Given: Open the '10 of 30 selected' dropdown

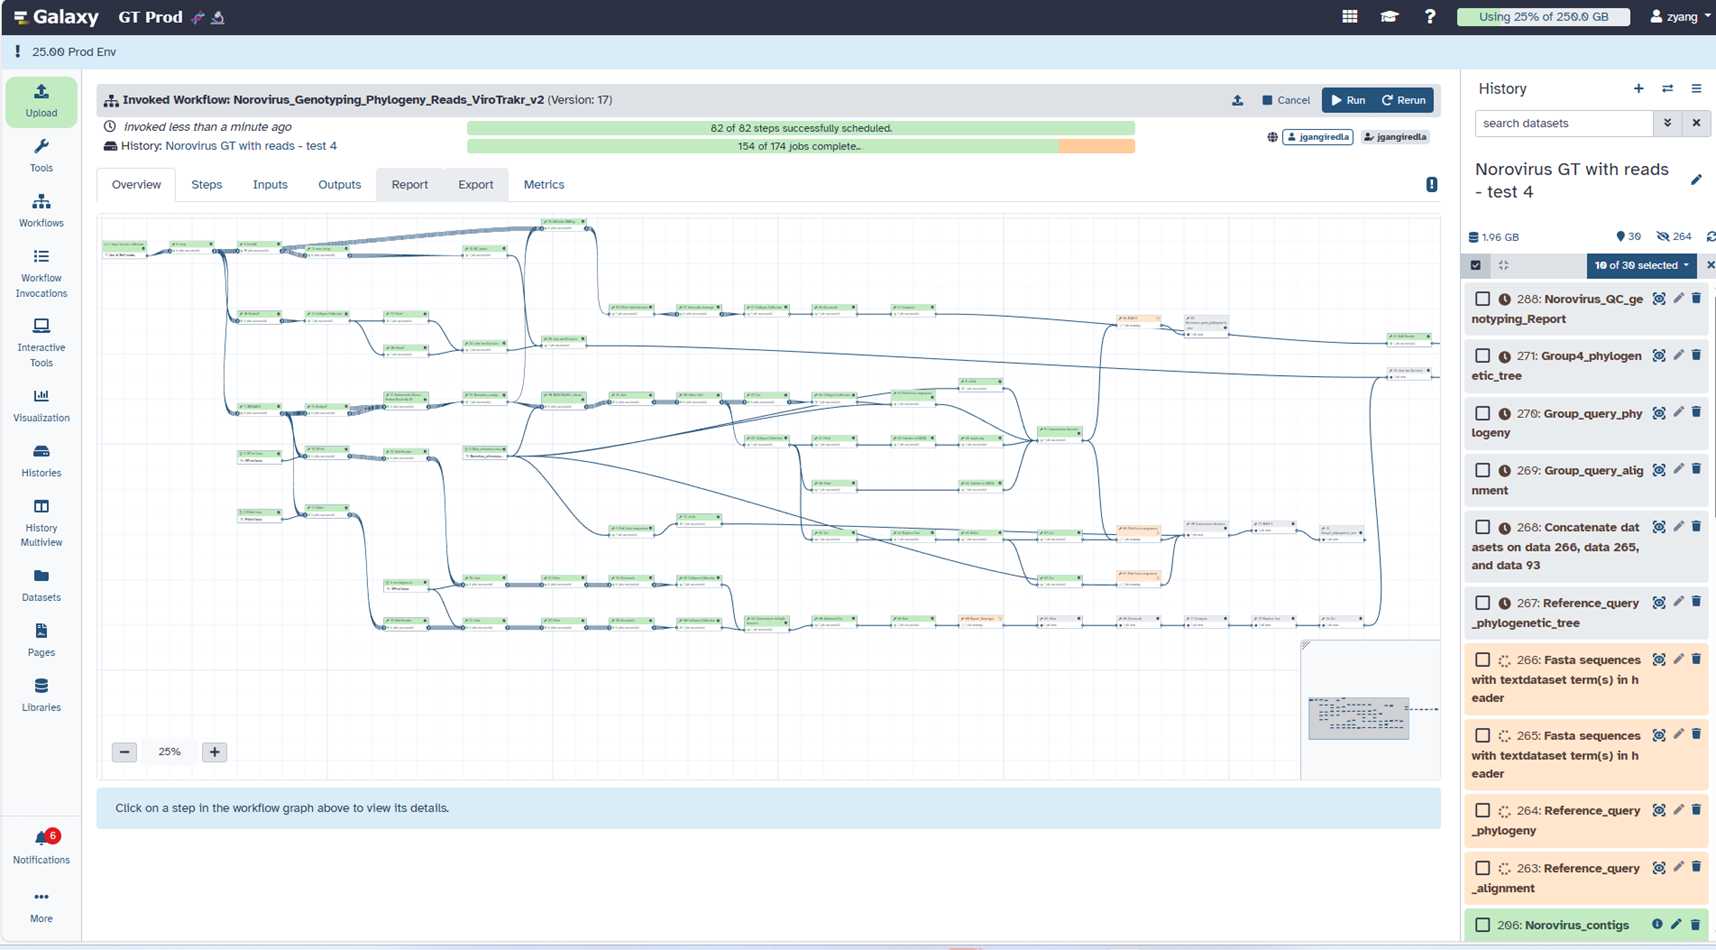Looking at the screenshot, I should point(1640,265).
